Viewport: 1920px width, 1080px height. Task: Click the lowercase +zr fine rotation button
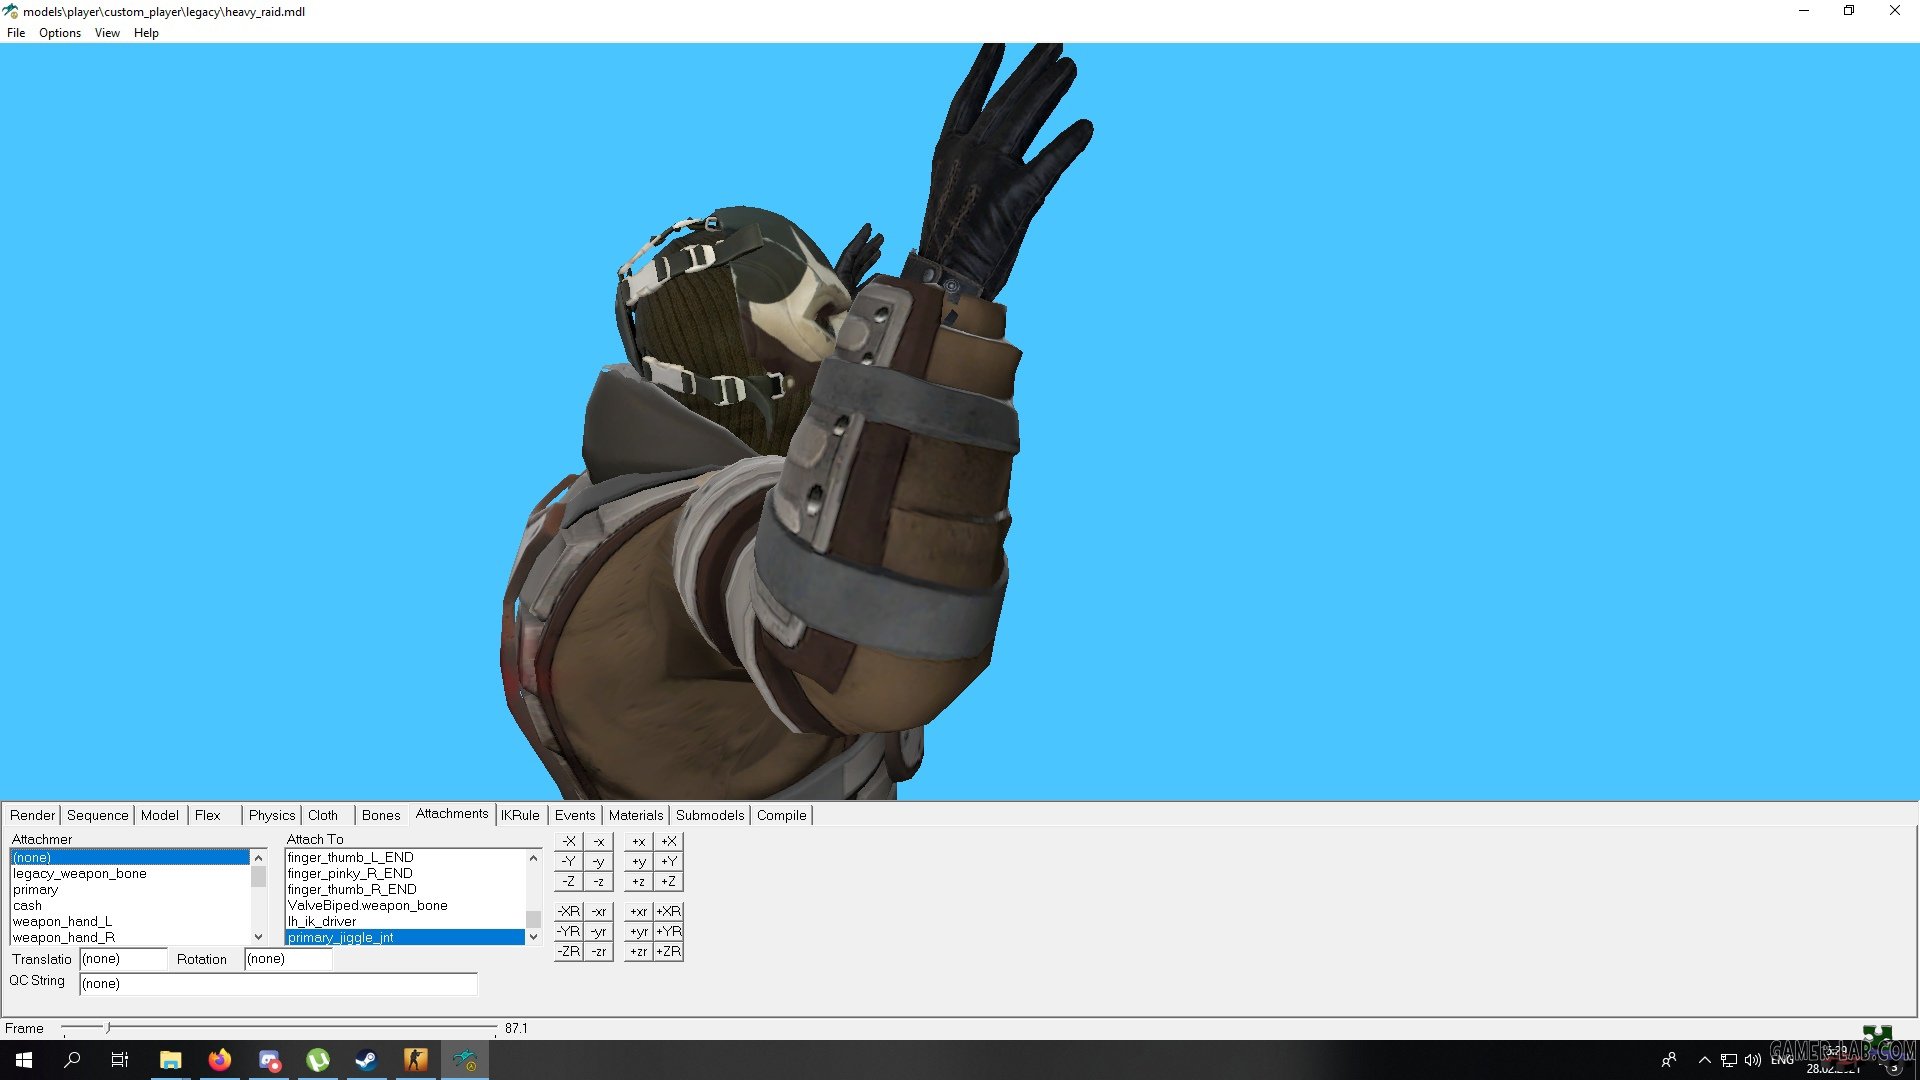639,952
